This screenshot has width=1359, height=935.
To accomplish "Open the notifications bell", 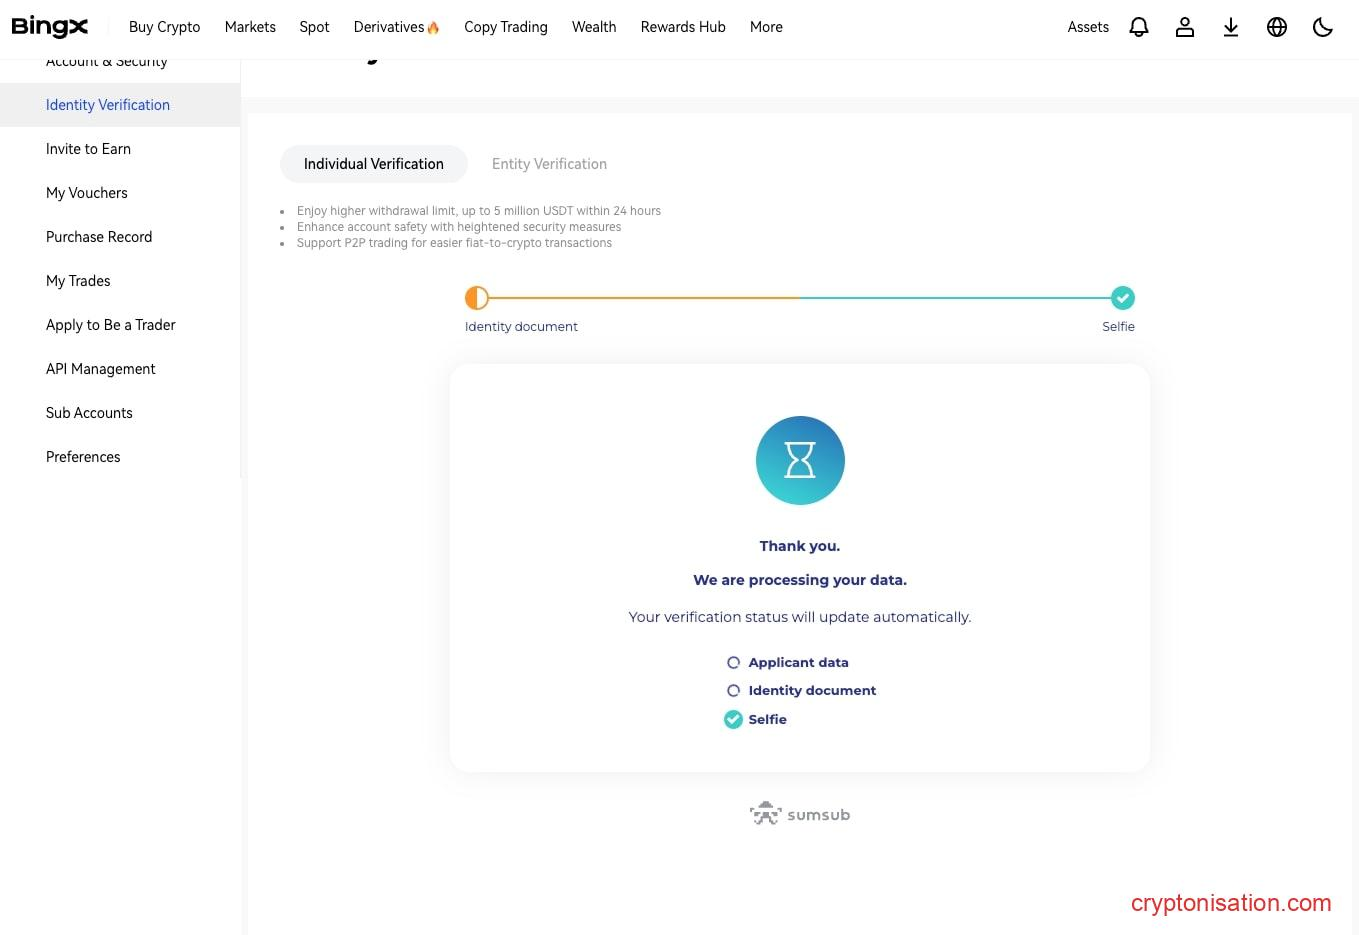I will click(x=1138, y=27).
